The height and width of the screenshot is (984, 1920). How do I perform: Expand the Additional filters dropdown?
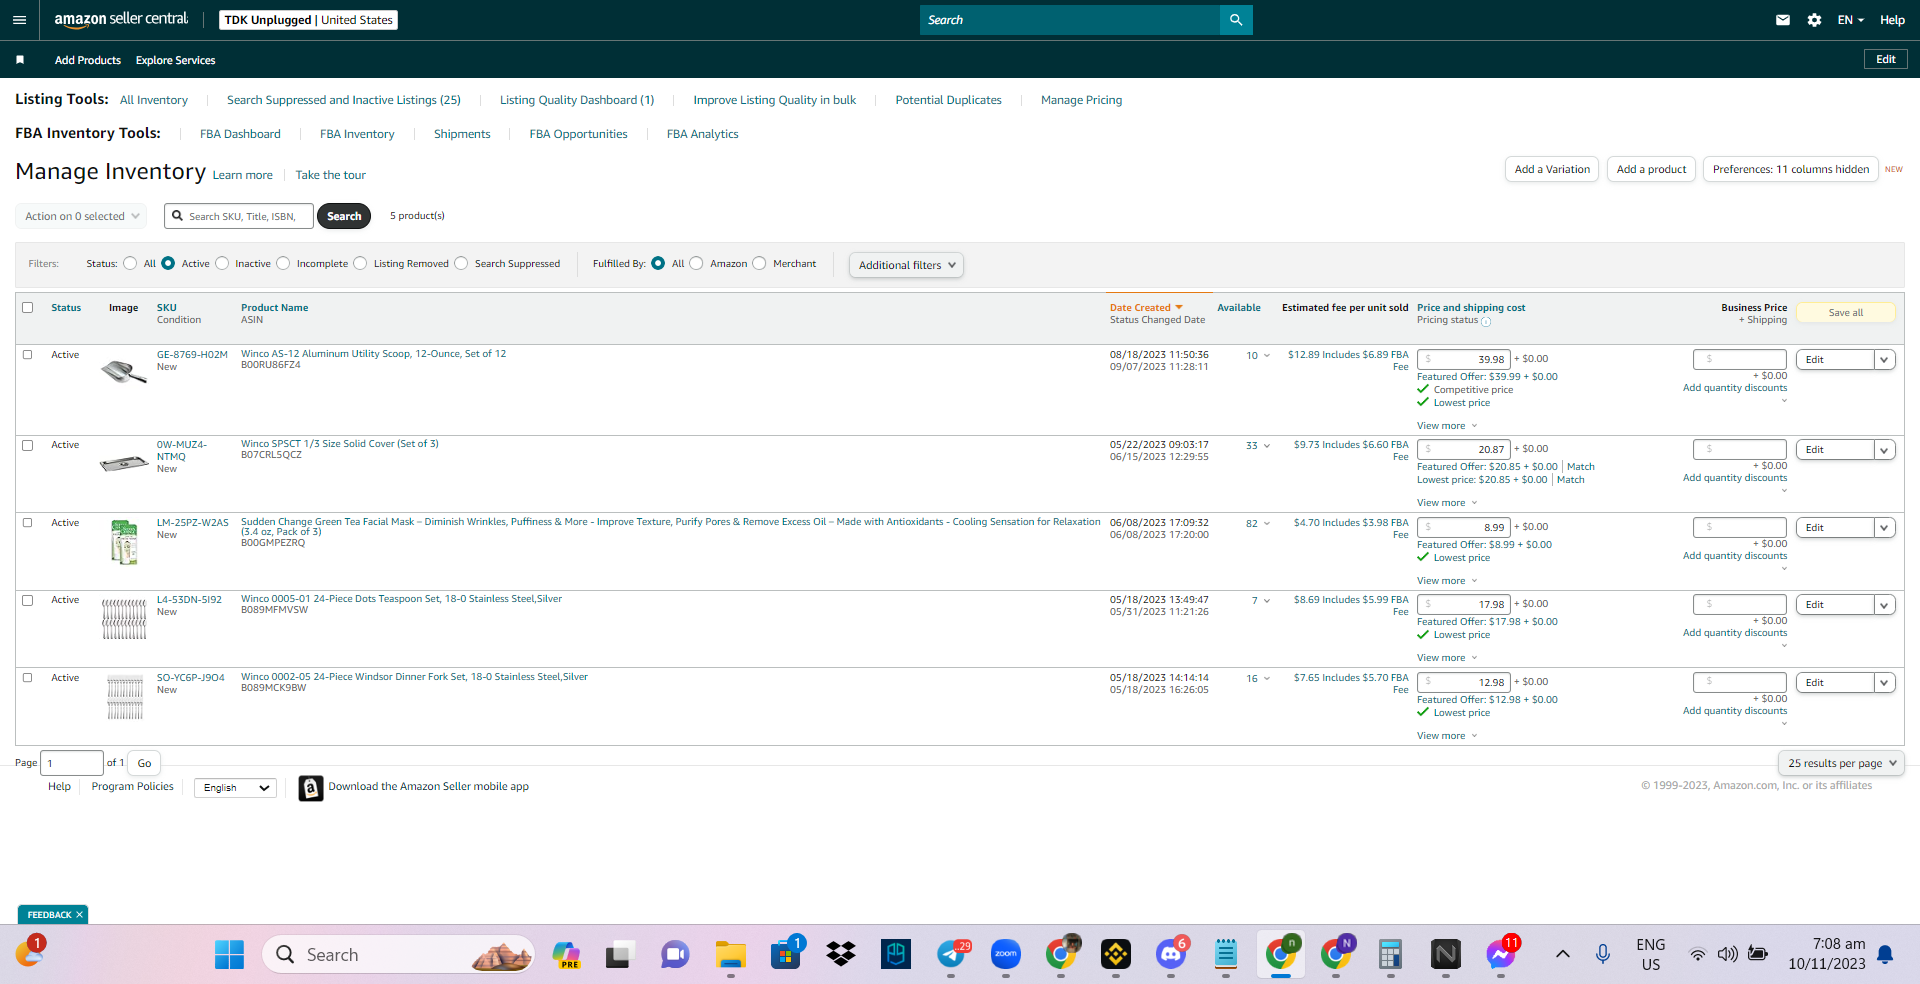906,265
